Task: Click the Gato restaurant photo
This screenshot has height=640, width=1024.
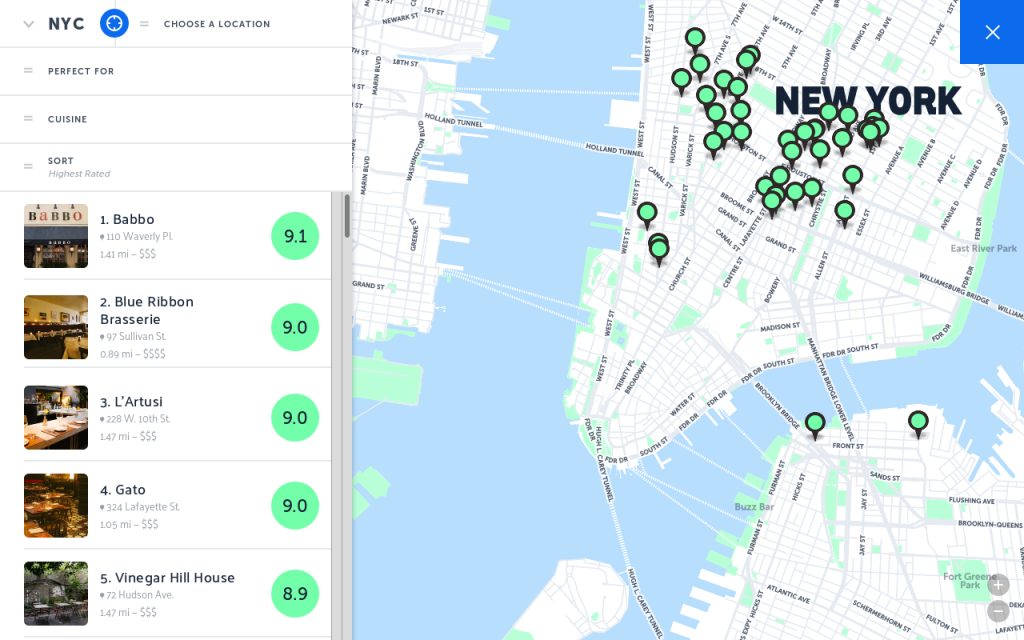Action: [56, 505]
